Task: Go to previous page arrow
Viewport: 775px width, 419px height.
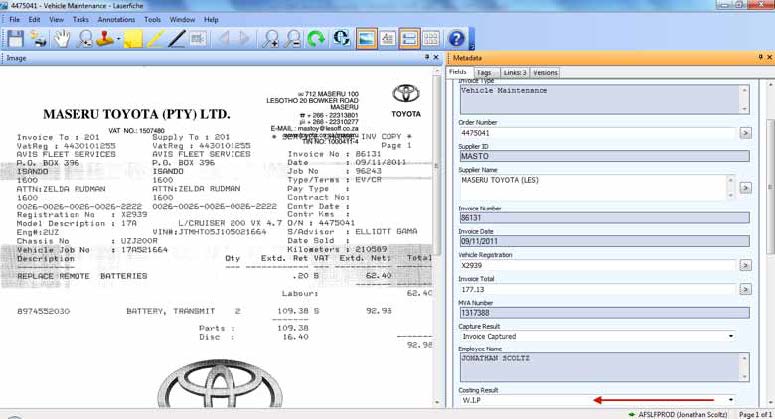Action: (x=224, y=39)
